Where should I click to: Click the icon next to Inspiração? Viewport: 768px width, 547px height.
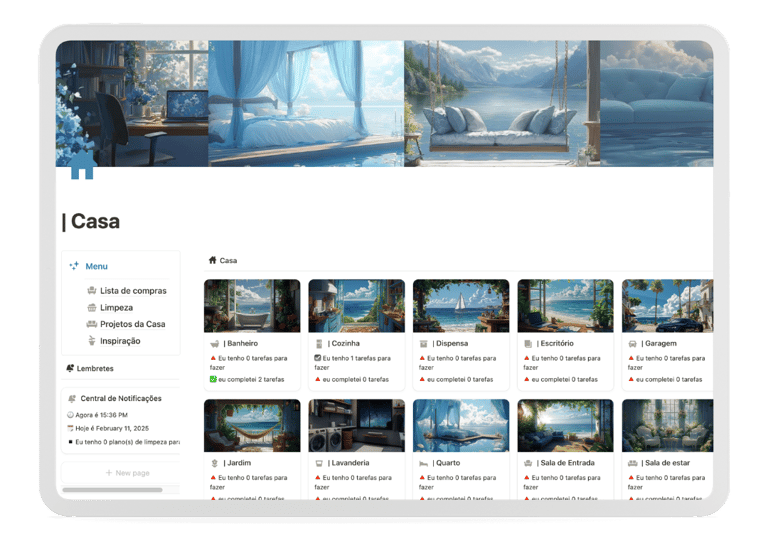coord(92,341)
